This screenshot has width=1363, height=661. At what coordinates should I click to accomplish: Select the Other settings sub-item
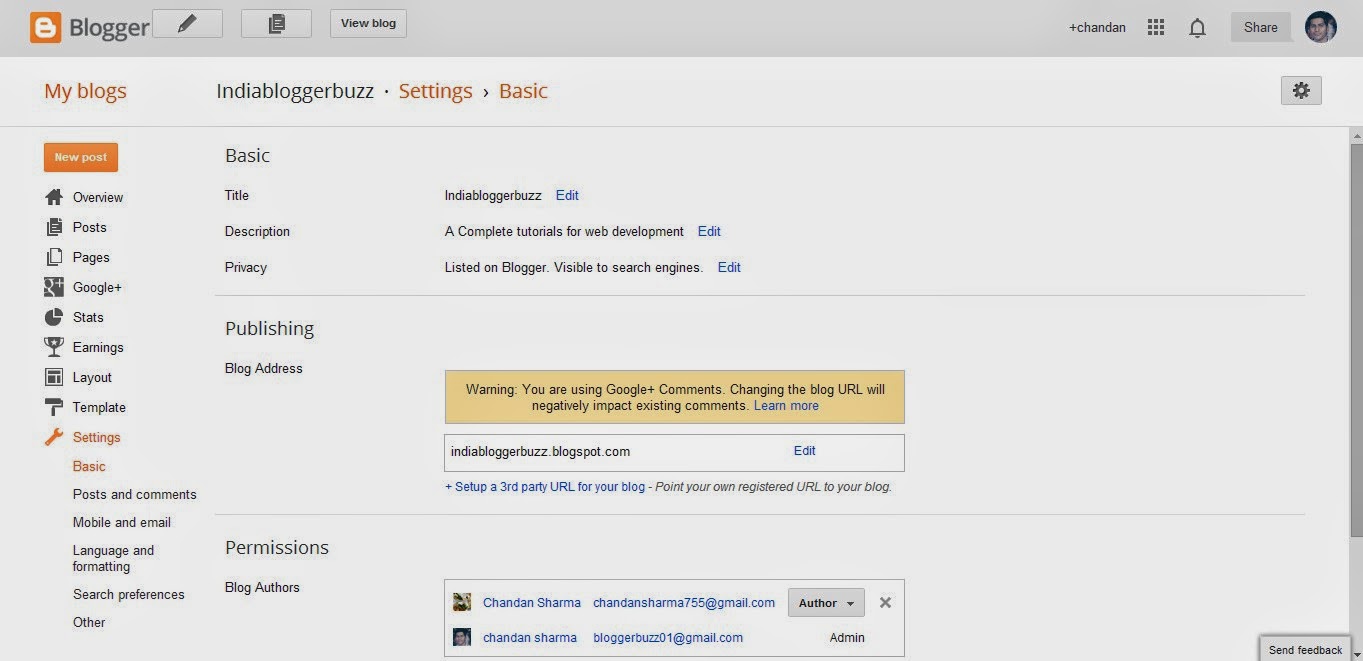89,622
